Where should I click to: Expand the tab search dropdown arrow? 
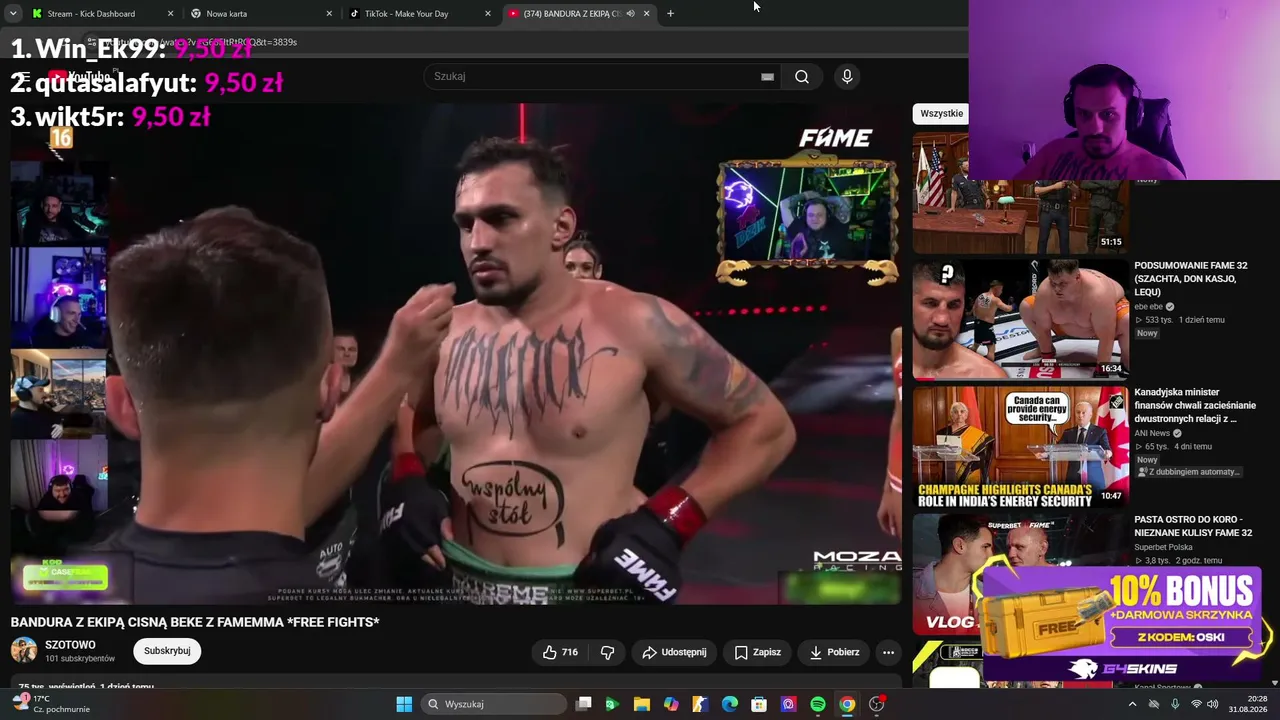(12, 14)
